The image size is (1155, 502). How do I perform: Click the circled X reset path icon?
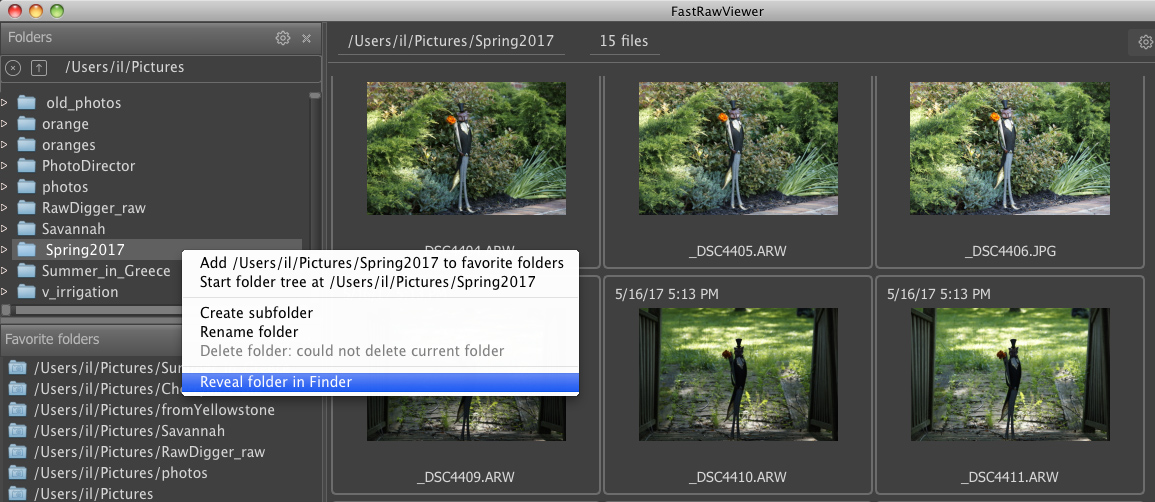pyautogui.click(x=13, y=68)
